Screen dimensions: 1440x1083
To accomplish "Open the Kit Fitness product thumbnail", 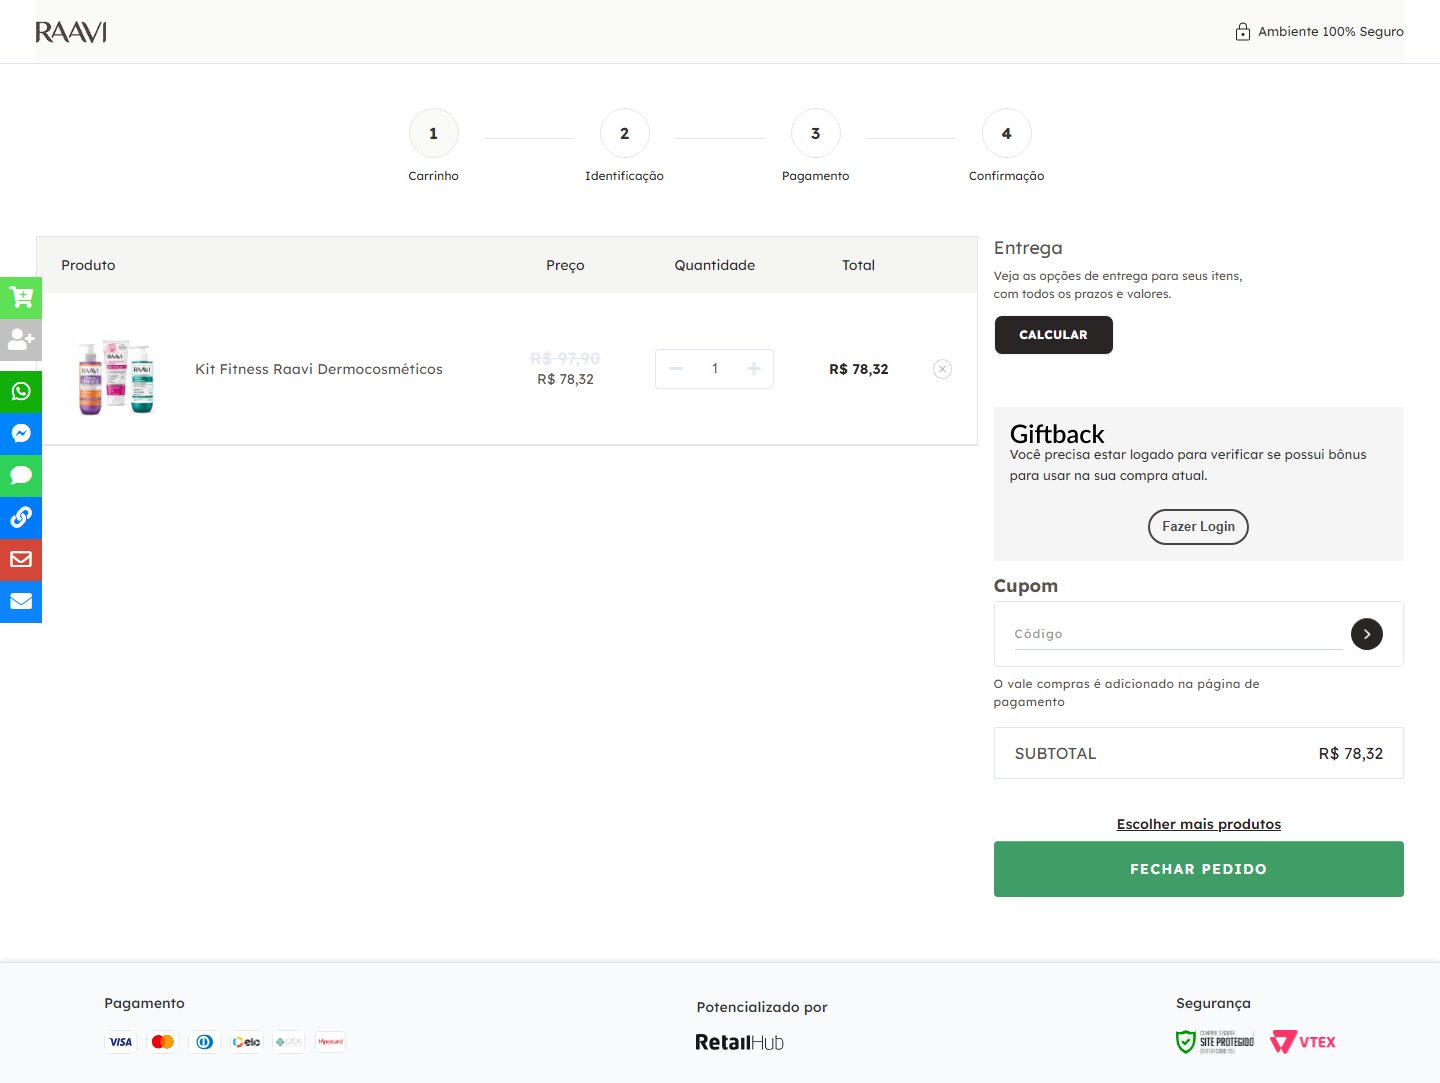I will pos(117,375).
